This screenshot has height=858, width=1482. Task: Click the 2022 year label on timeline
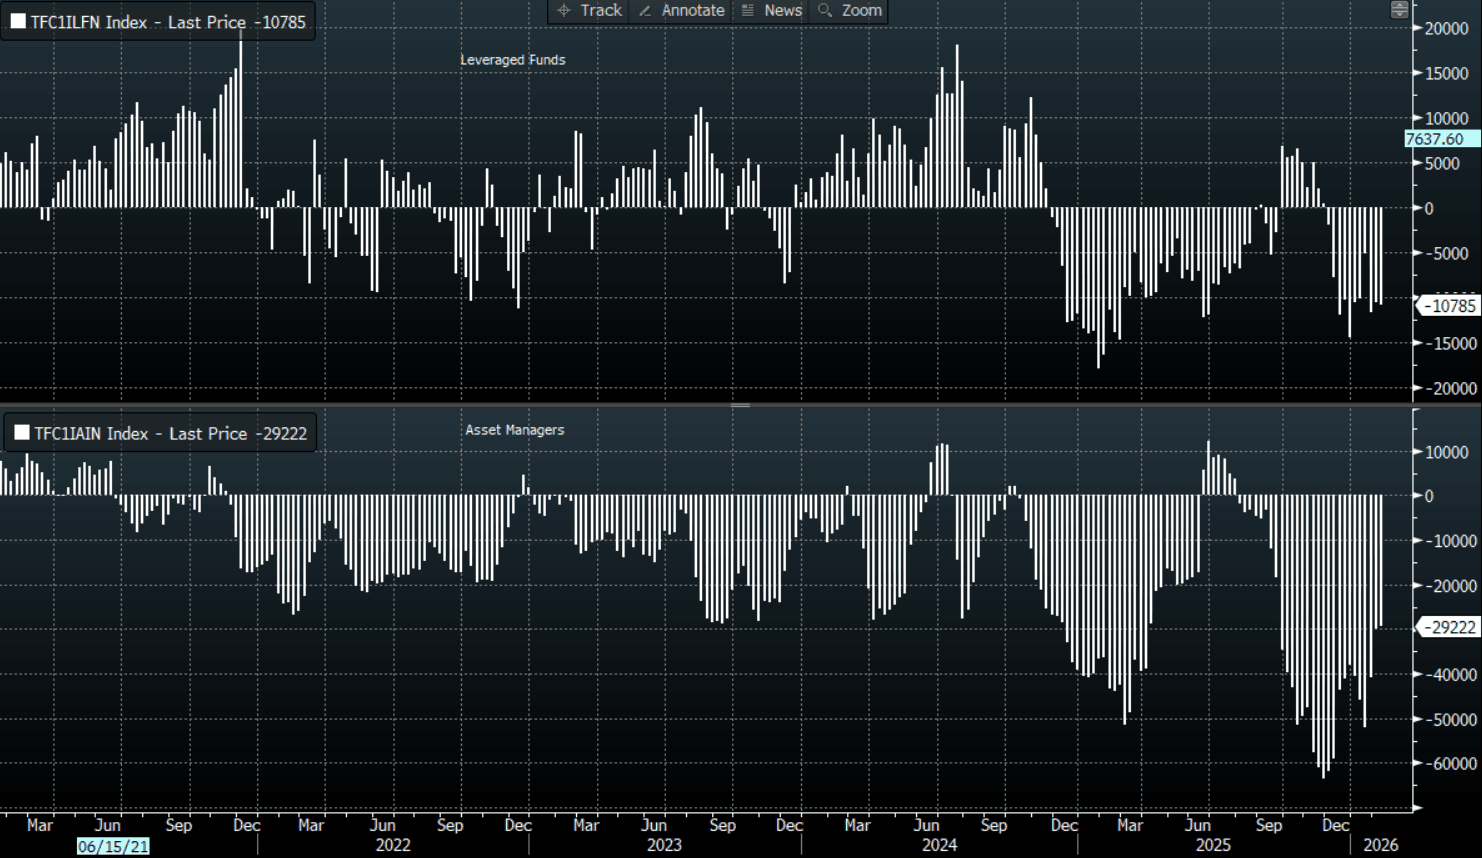coord(393,845)
